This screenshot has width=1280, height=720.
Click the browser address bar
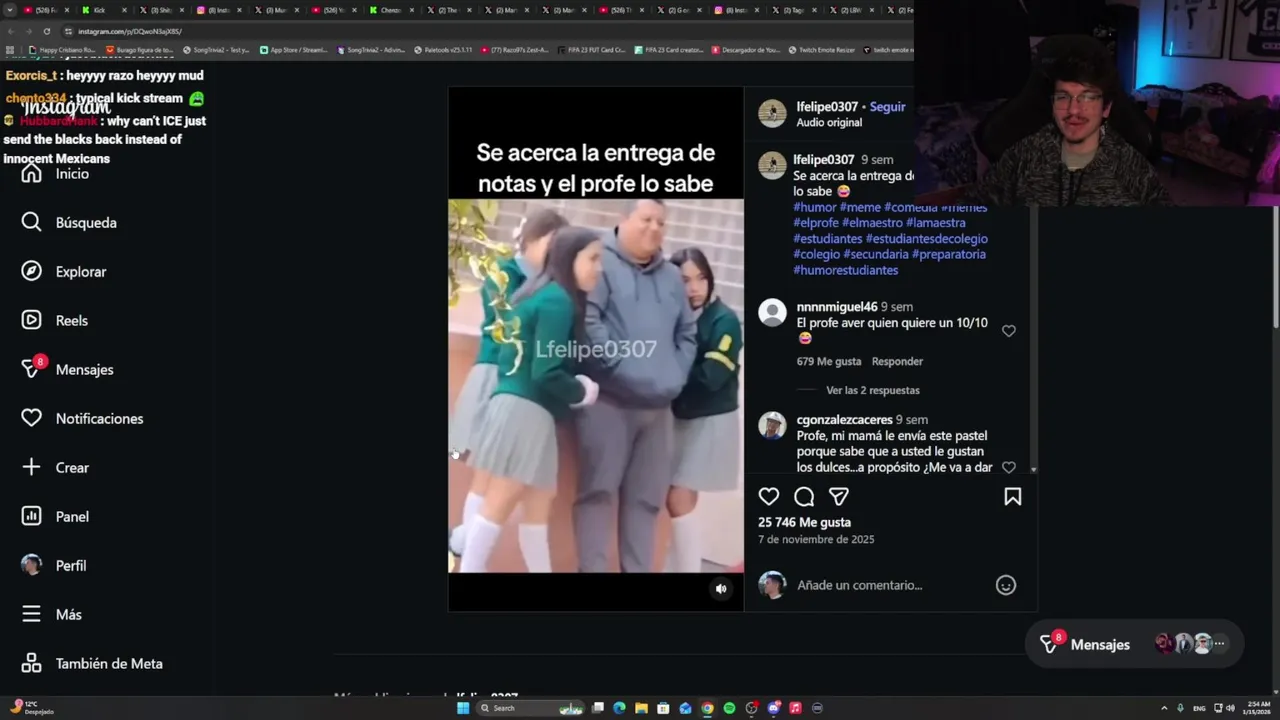(480, 31)
